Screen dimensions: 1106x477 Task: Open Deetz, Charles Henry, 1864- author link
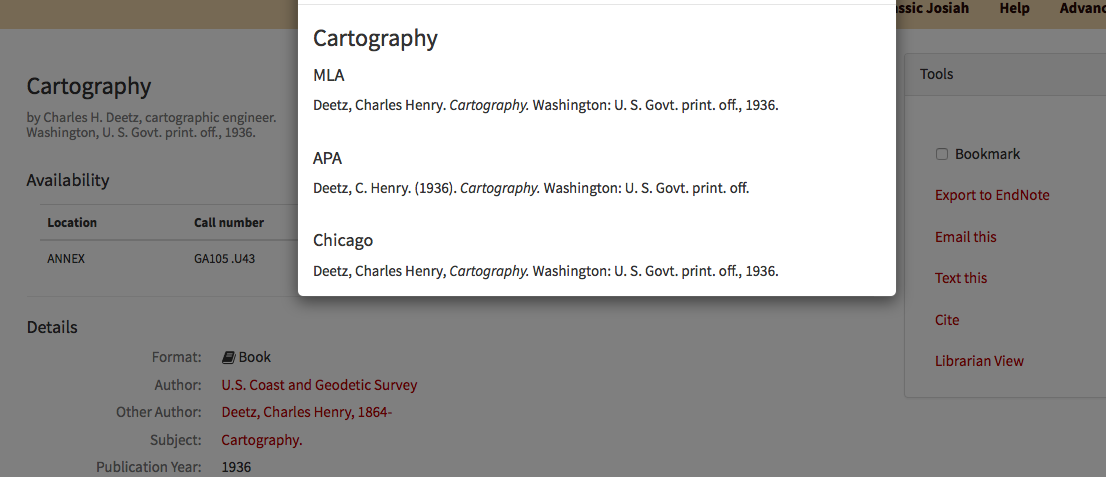pyautogui.click(x=306, y=412)
